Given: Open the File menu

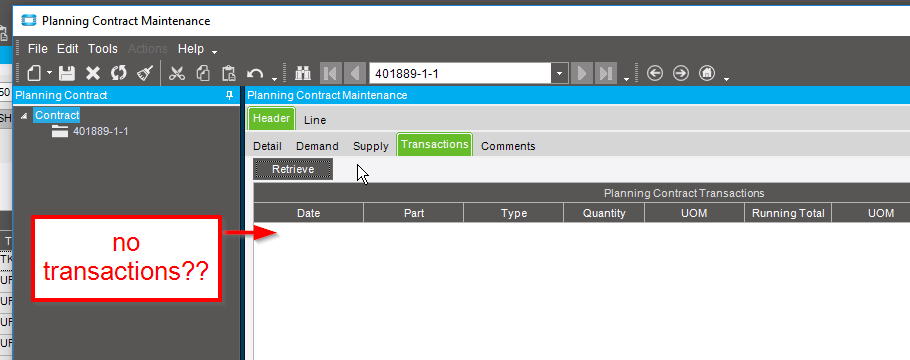Looking at the screenshot, I should 38,49.
